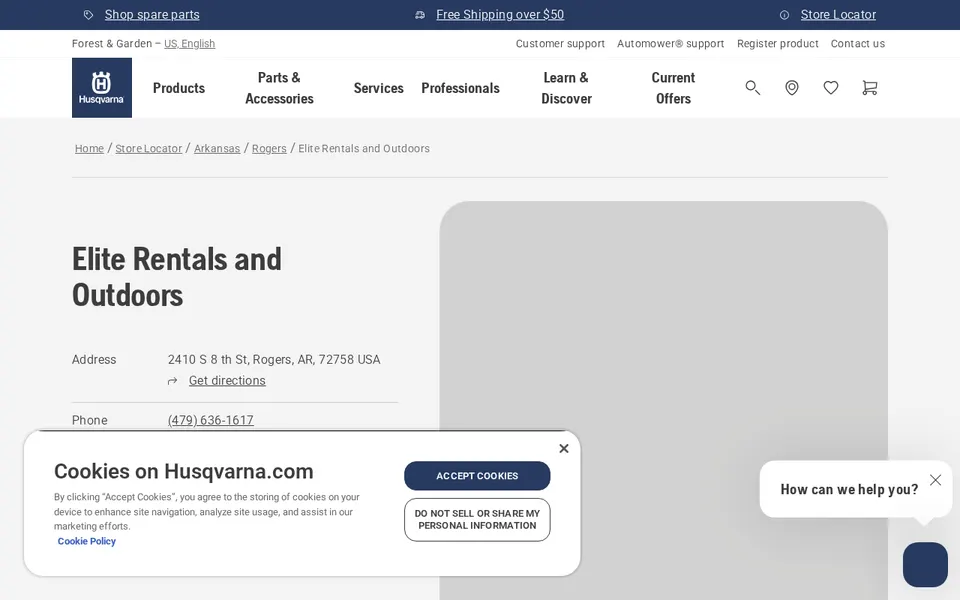Click the Get directions link
The image size is (960, 600).
(227, 381)
